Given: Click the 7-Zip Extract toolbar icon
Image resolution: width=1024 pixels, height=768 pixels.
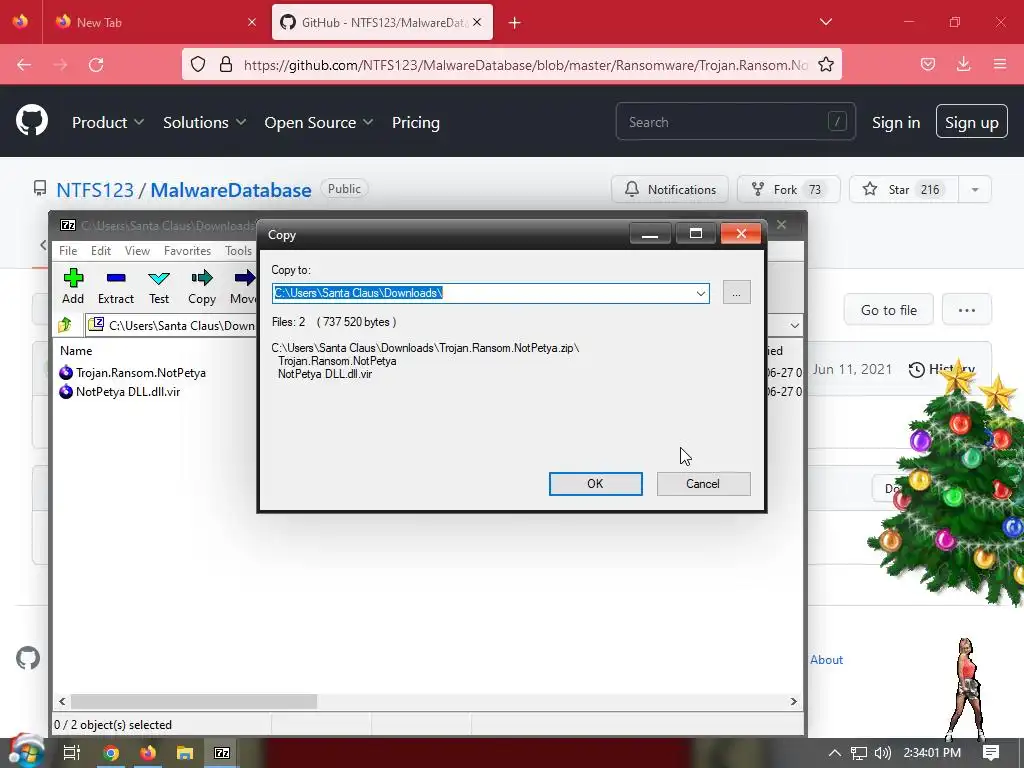Looking at the screenshot, I should [116, 278].
